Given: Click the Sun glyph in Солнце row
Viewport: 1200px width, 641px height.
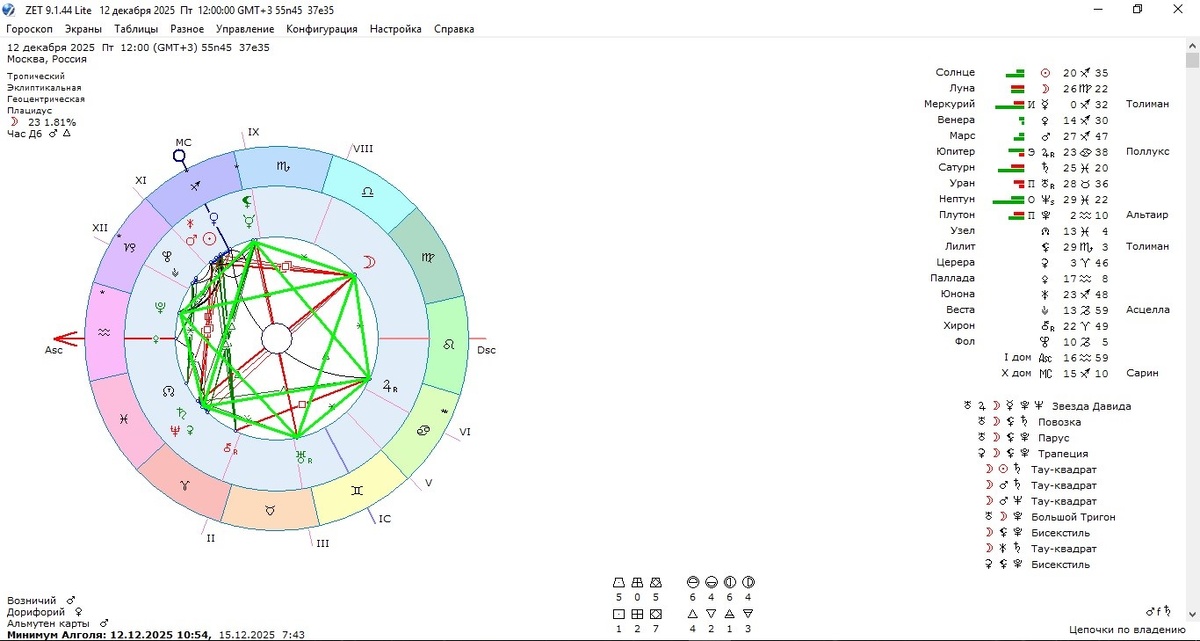Looking at the screenshot, I should tap(1046, 73).
